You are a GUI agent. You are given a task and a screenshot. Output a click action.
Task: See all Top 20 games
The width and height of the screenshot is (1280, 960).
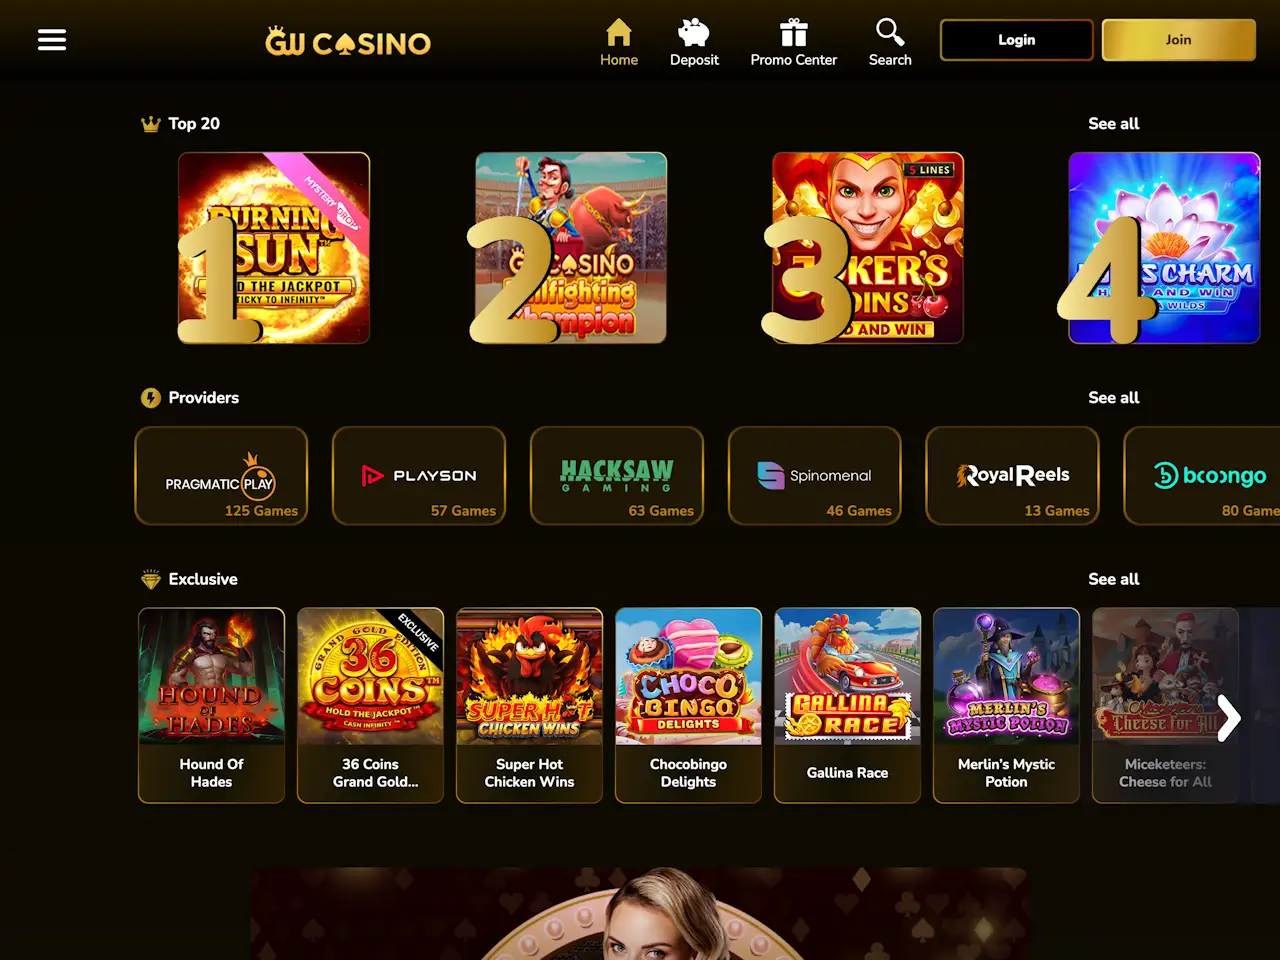tap(1114, 124)
